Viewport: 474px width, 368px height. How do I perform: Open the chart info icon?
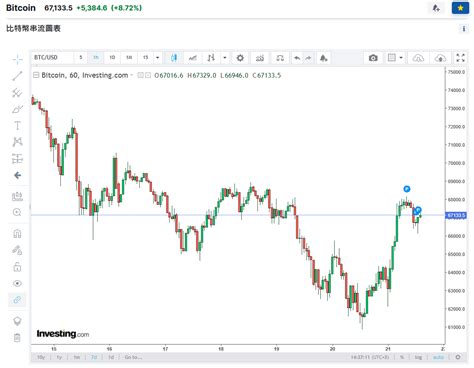[464, 29]
